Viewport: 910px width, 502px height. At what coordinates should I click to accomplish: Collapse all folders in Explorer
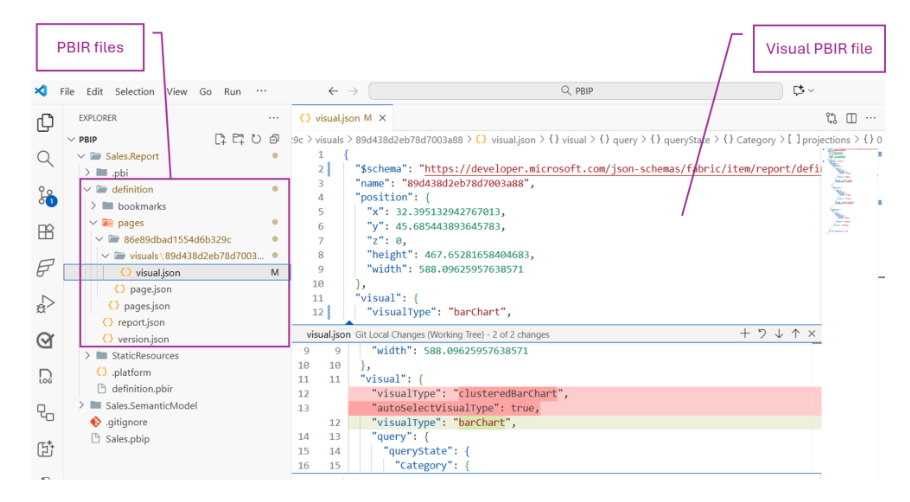[274, 139]
